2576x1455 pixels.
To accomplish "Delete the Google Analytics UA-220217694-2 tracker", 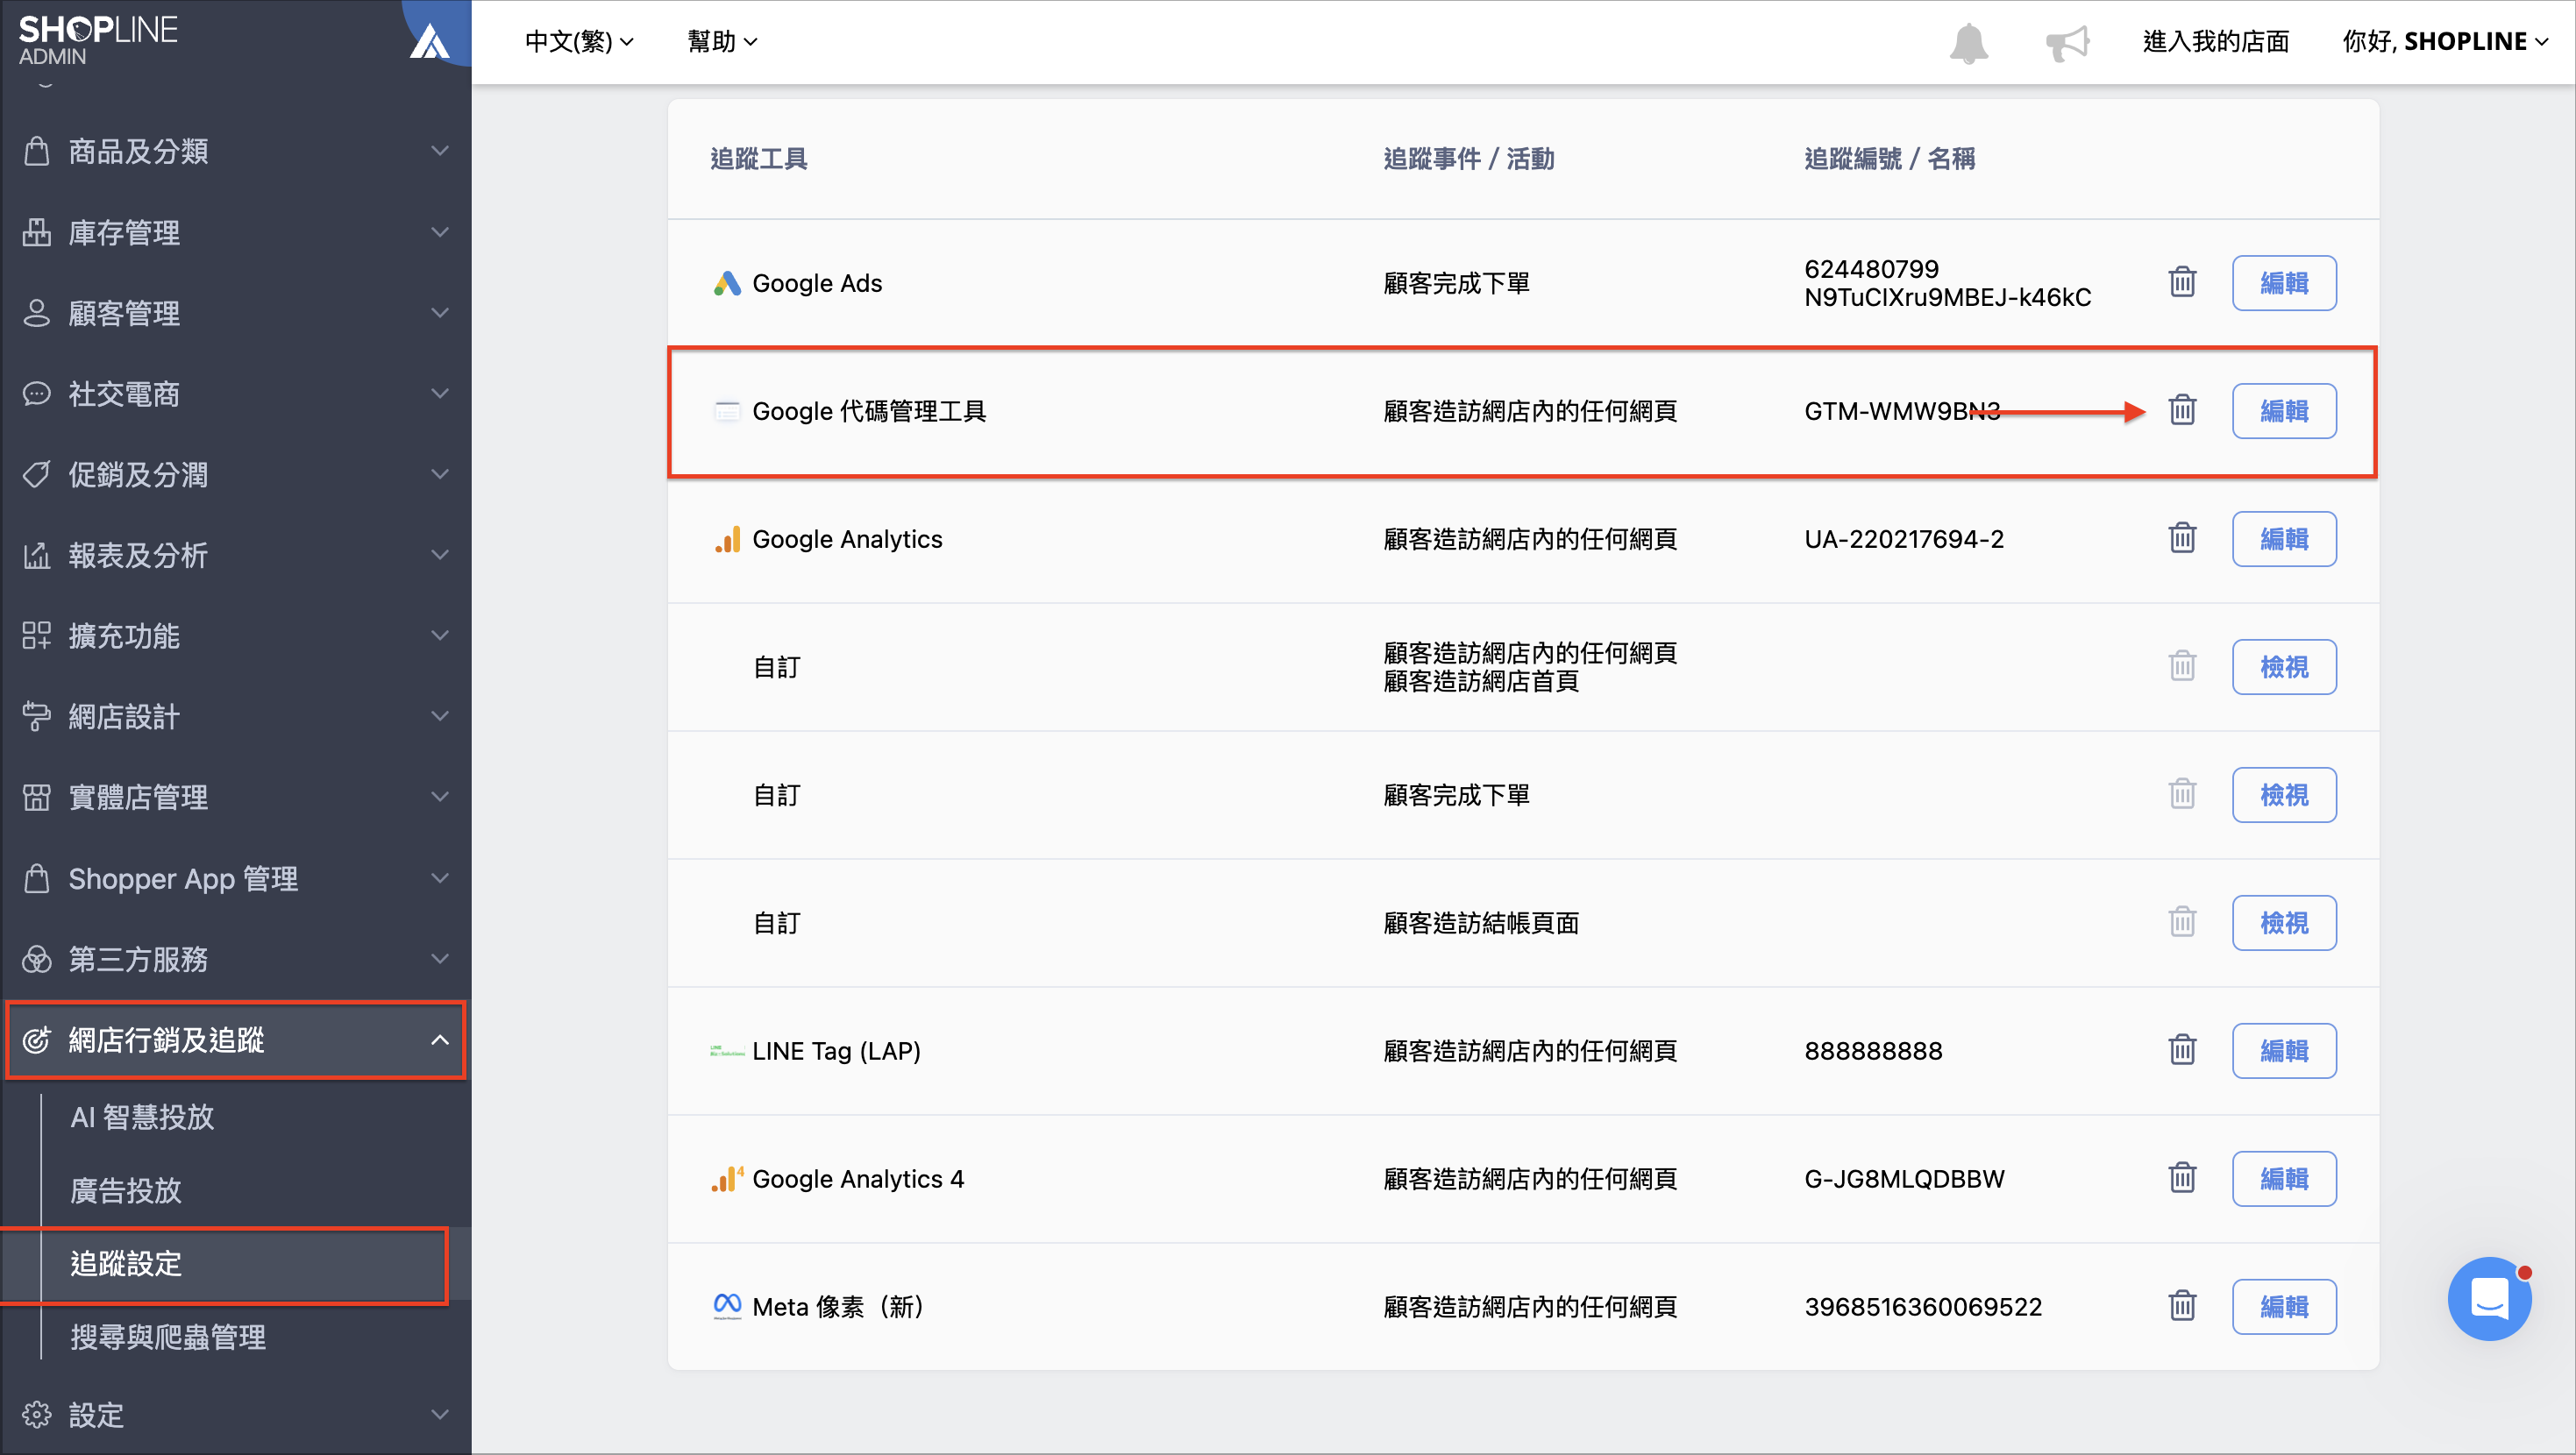I will [x=2182, y=538].
